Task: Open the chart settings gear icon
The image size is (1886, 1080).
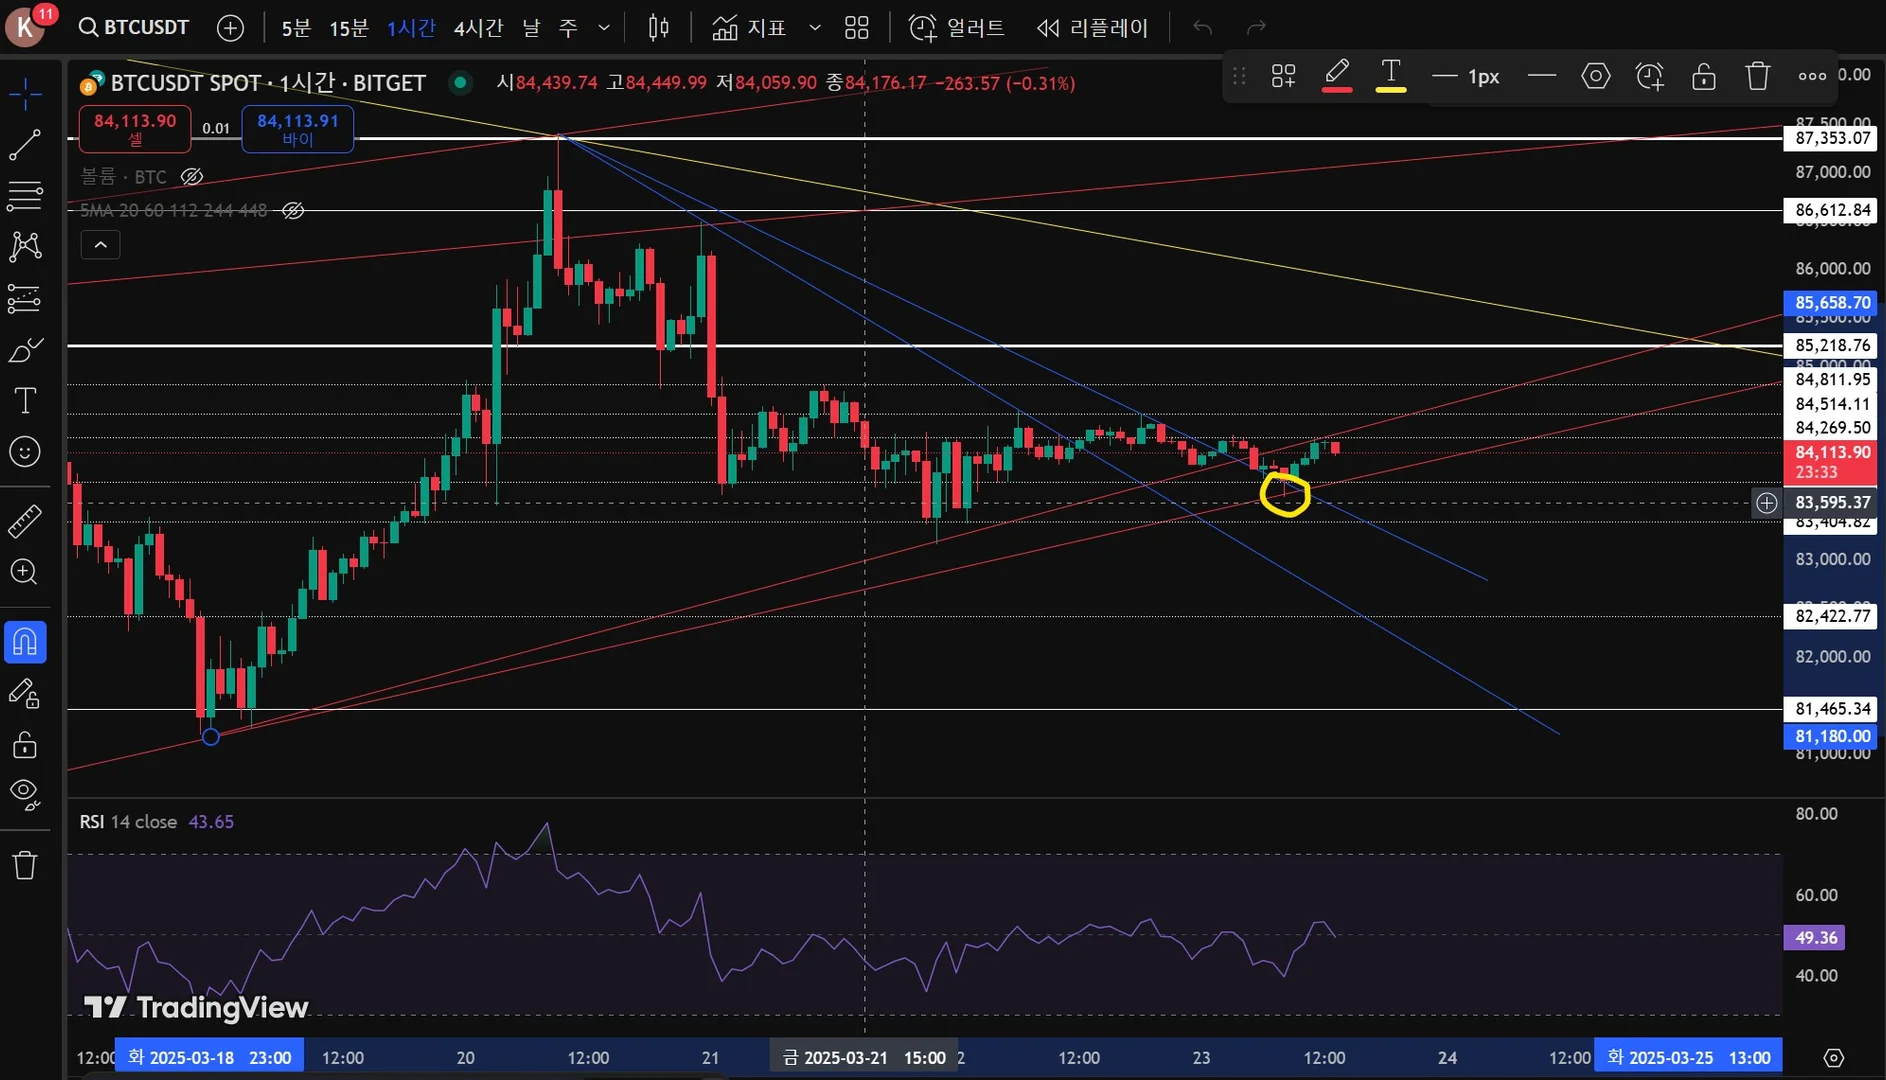Action: click(x=1834, y=1058)
